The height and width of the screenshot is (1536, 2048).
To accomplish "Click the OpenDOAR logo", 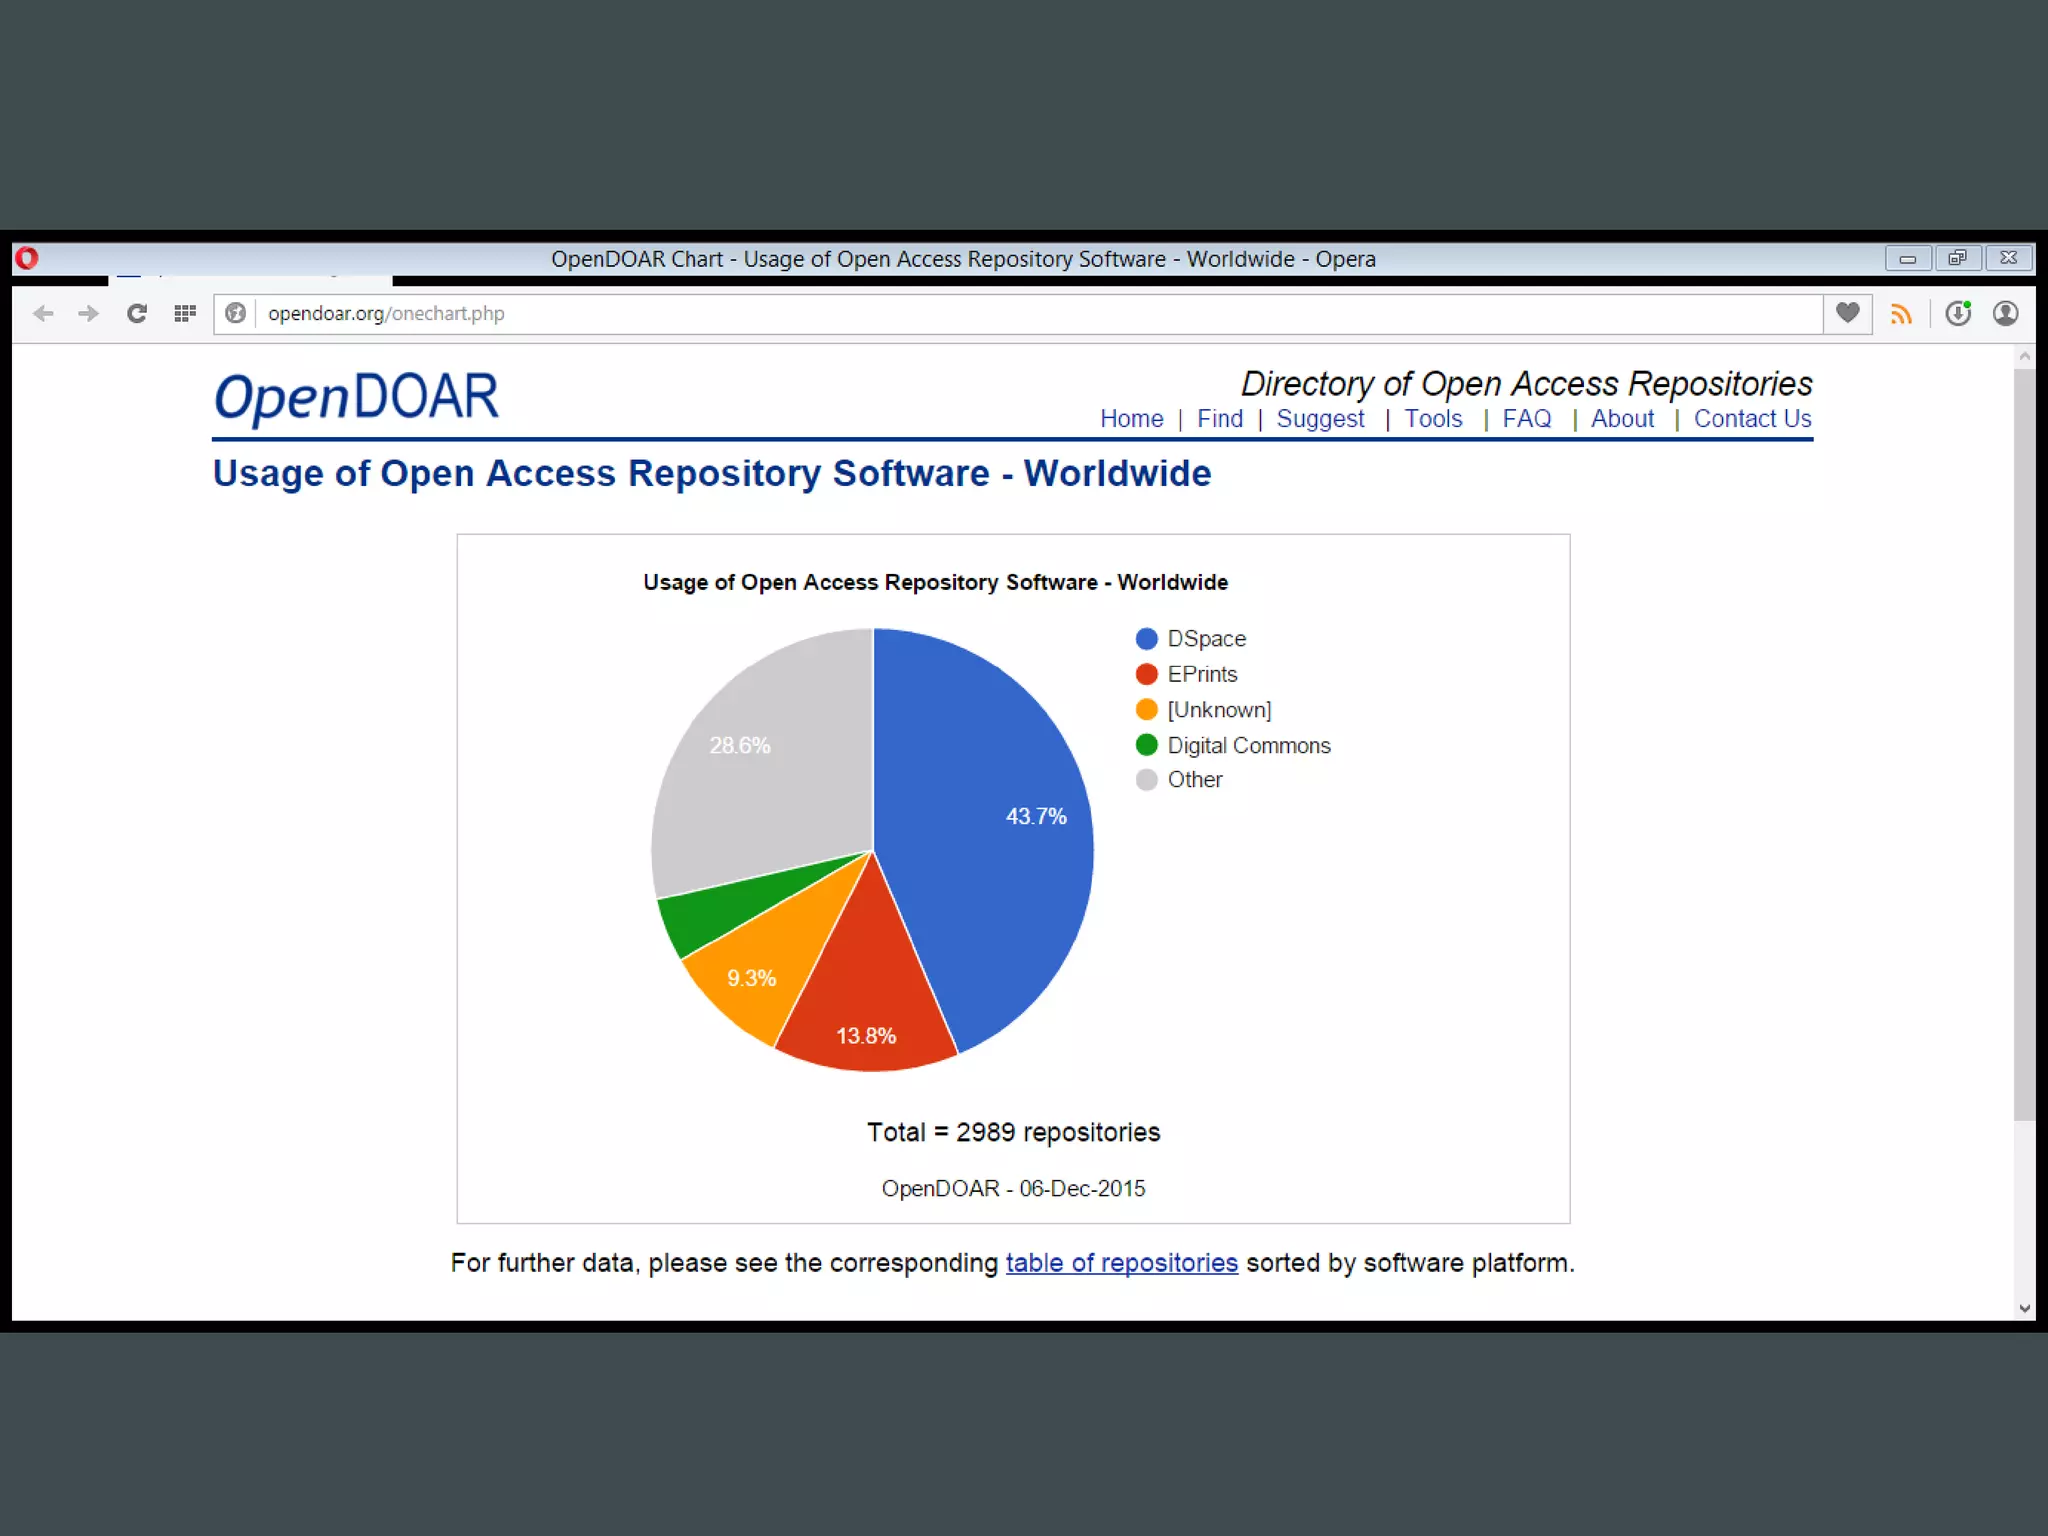I will 356,397.
